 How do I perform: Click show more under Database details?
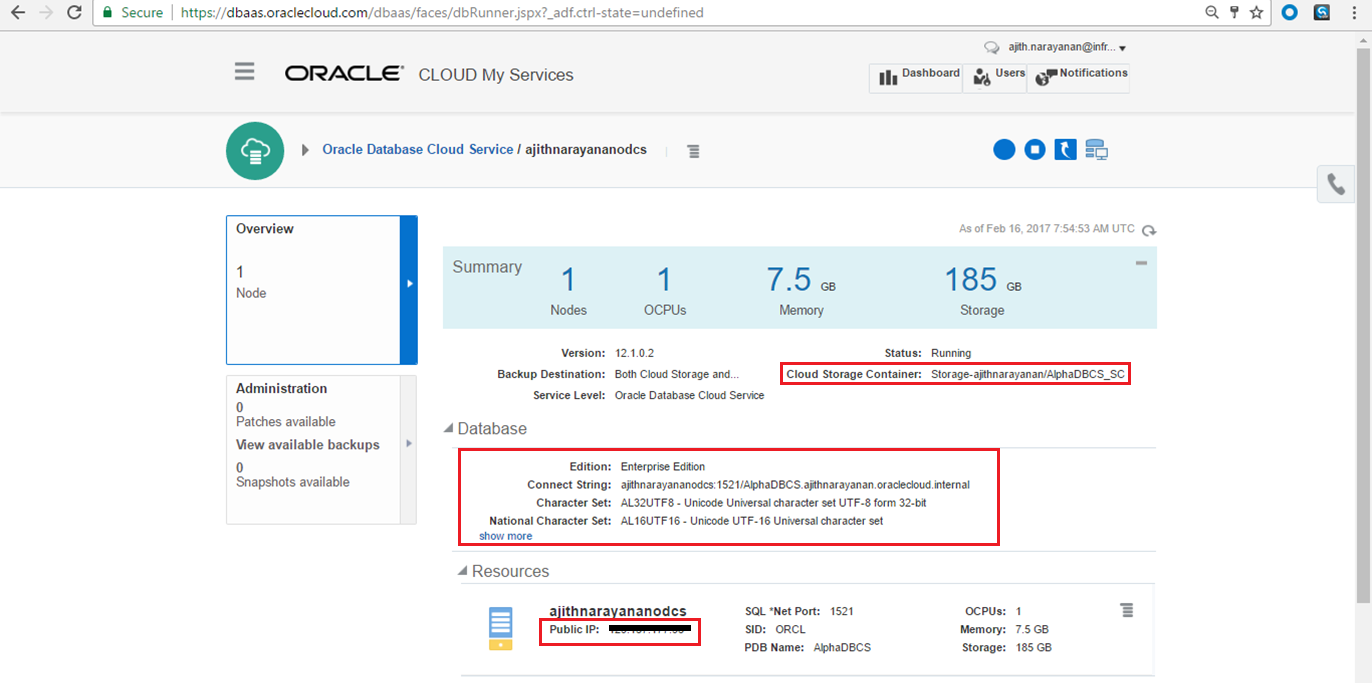[x=505, y=536]
